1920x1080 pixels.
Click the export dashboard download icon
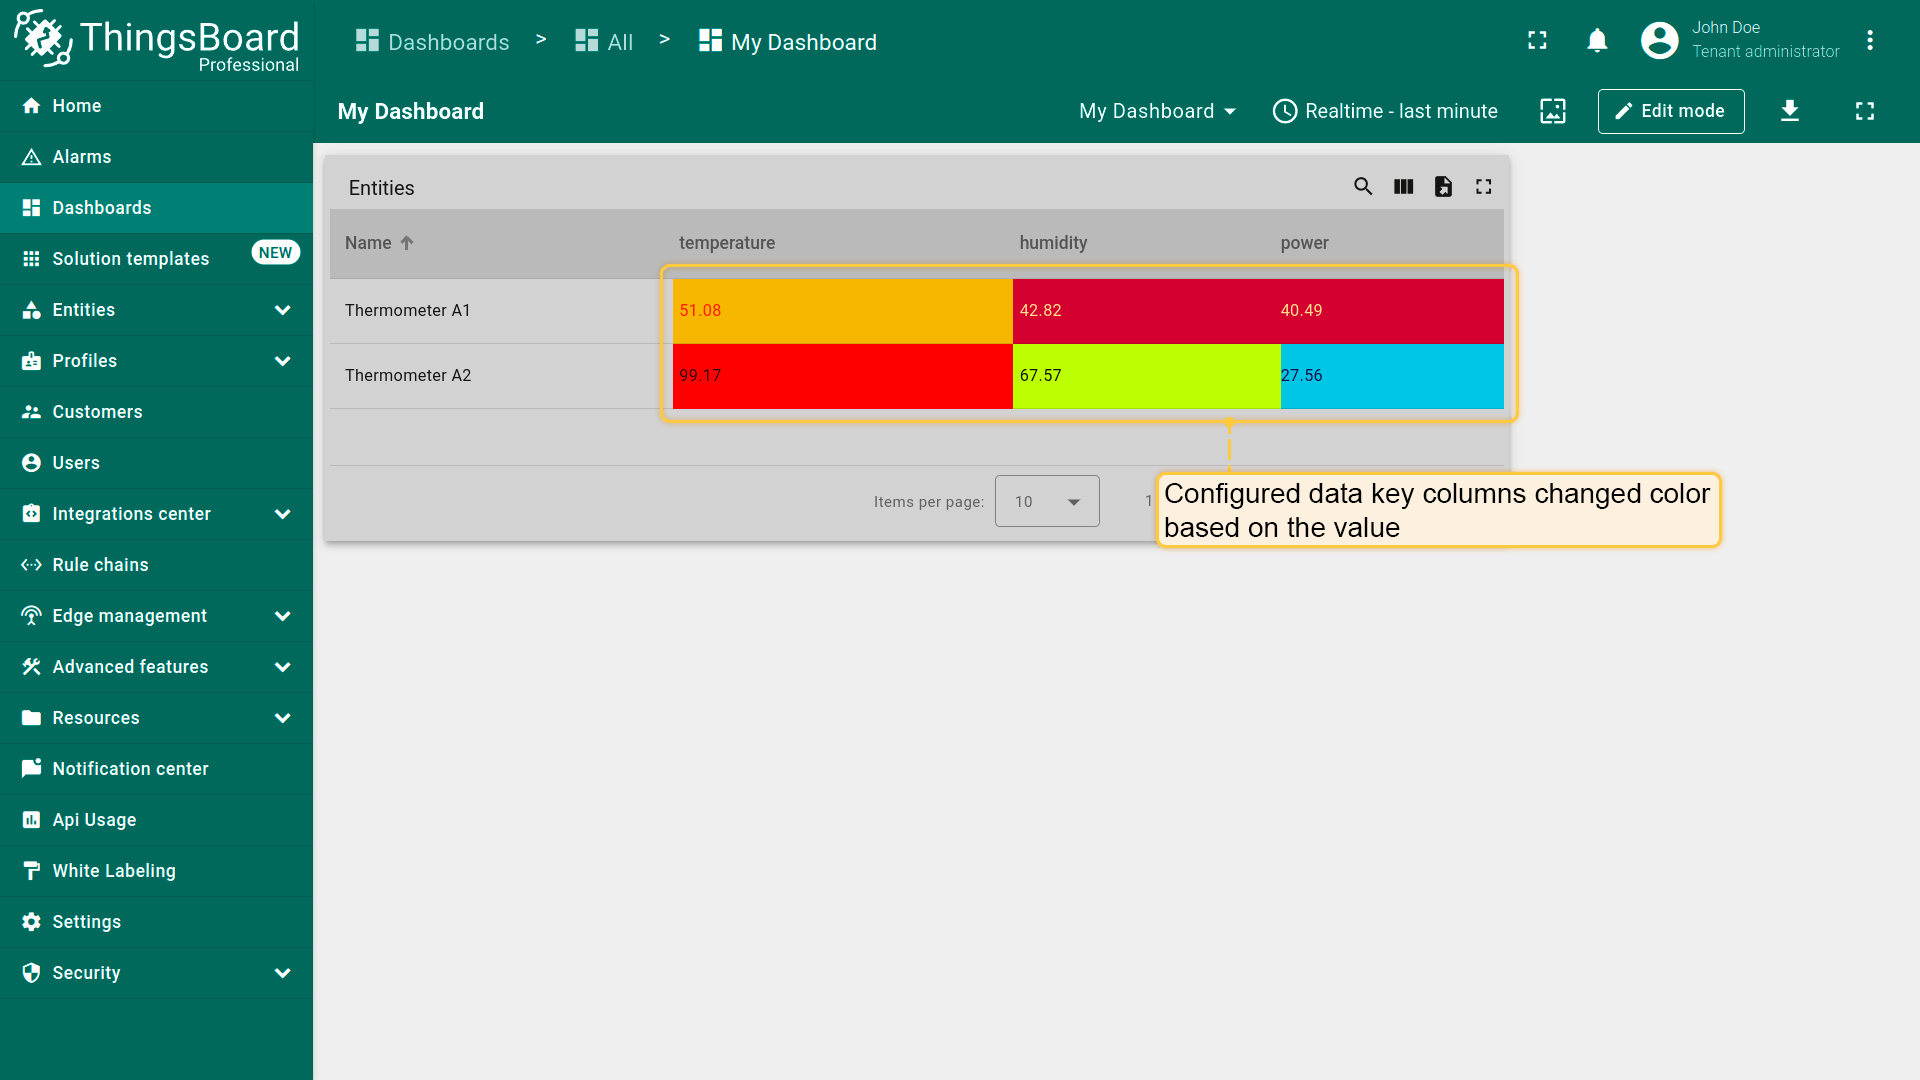(1790, 111)
